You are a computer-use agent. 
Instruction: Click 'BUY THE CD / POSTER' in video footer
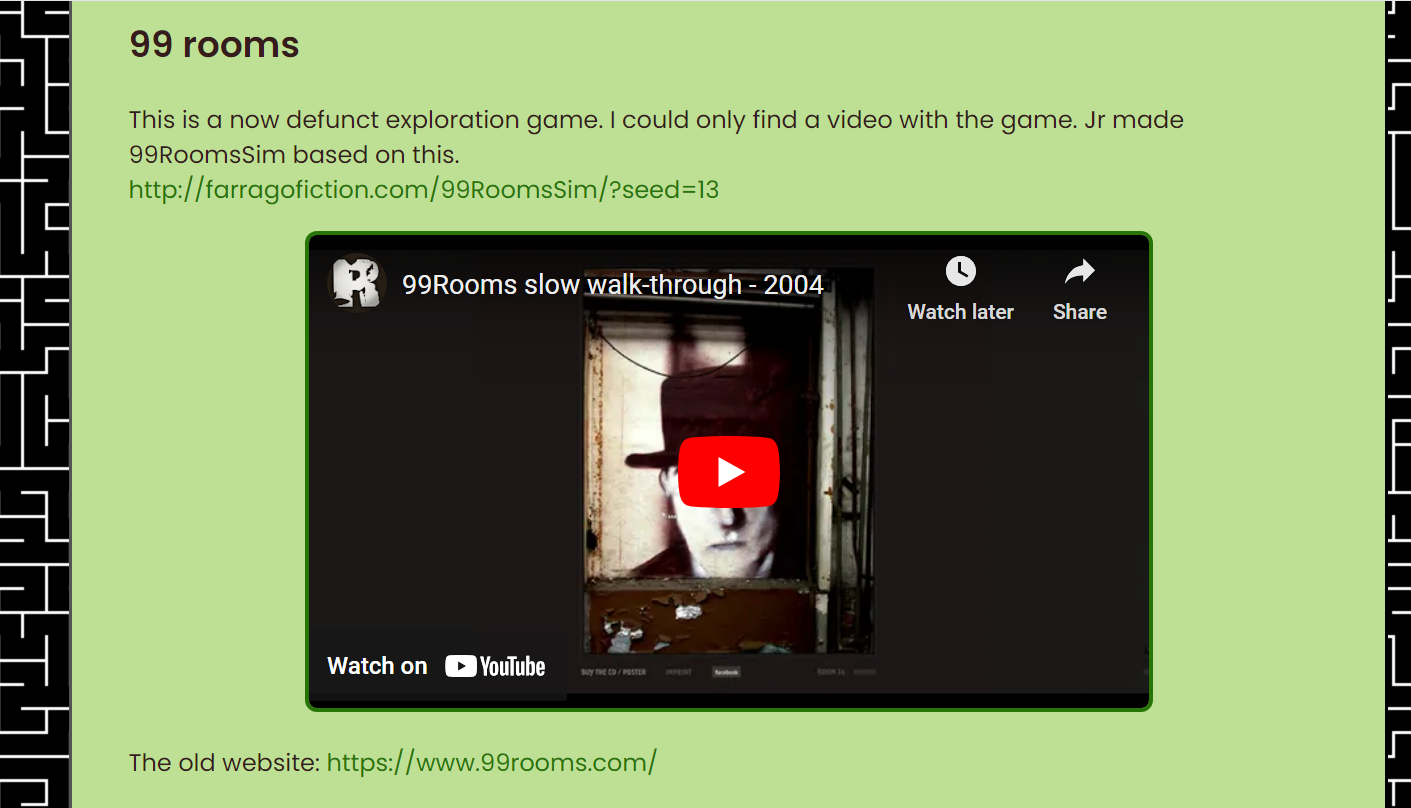[x=613, y=672]
